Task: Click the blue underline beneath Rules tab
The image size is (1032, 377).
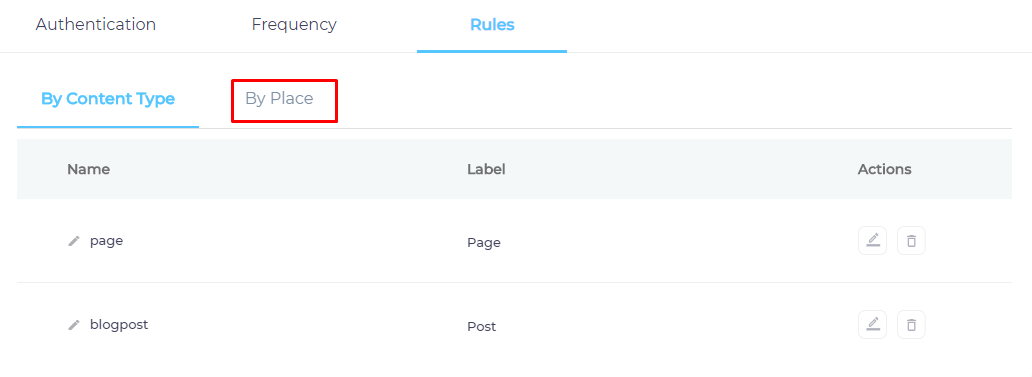Action: pyautogui.click(x=492, y=51)
